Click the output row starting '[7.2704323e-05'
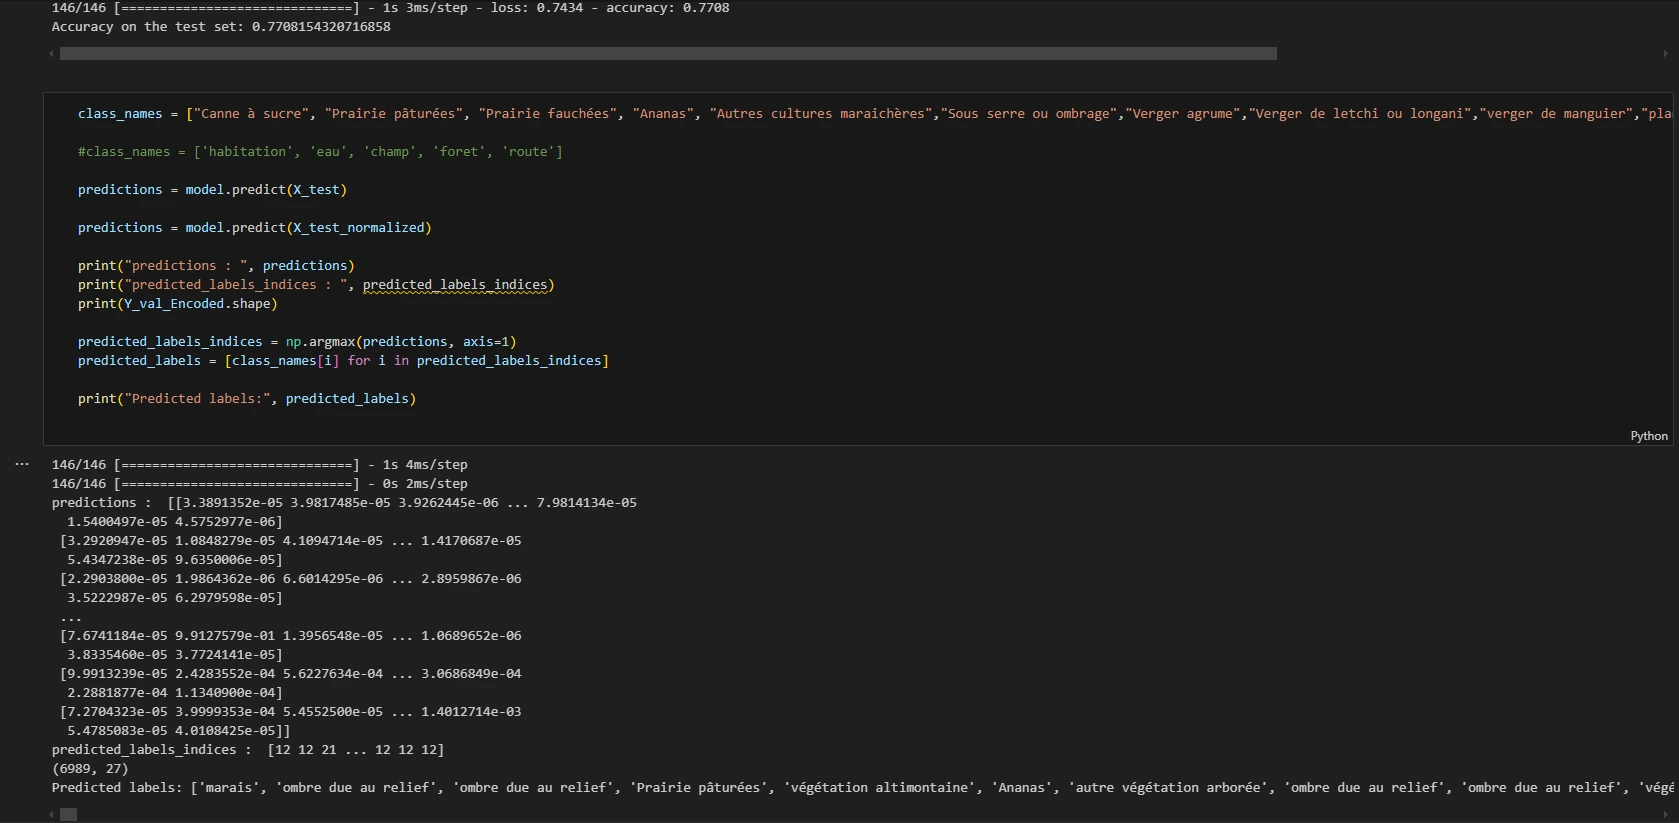Image resolution: width=1679 pixels, height=823 pixels. [291, 712]
